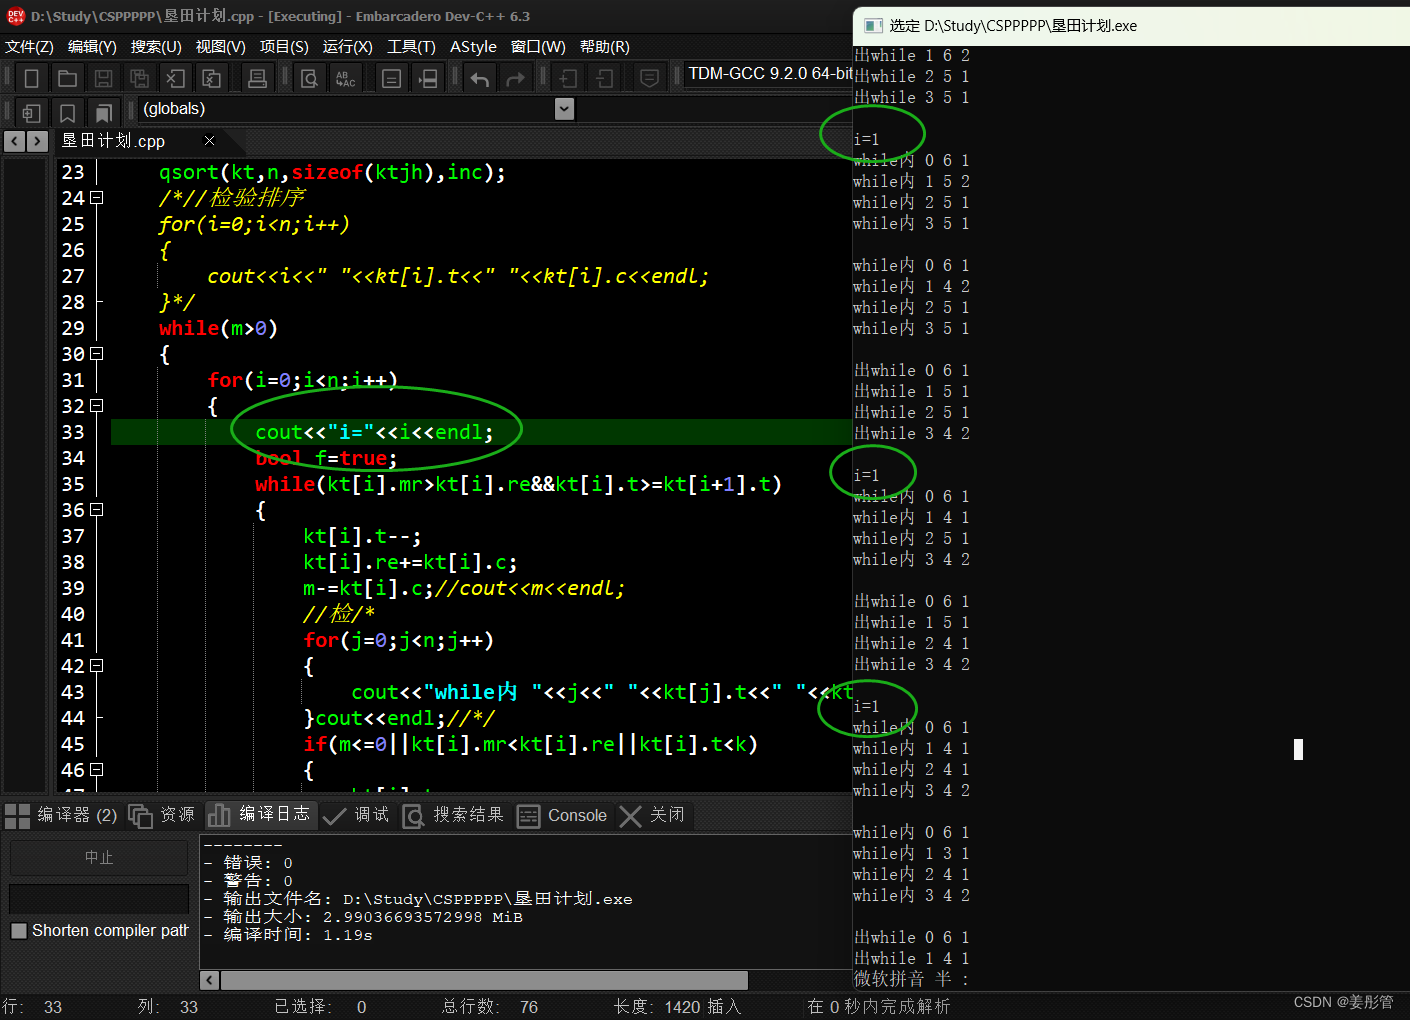The height and width of the screenshot is (1020, 1410).
Task: Switch to the 编译日志 tab
Action: (260, 815)
